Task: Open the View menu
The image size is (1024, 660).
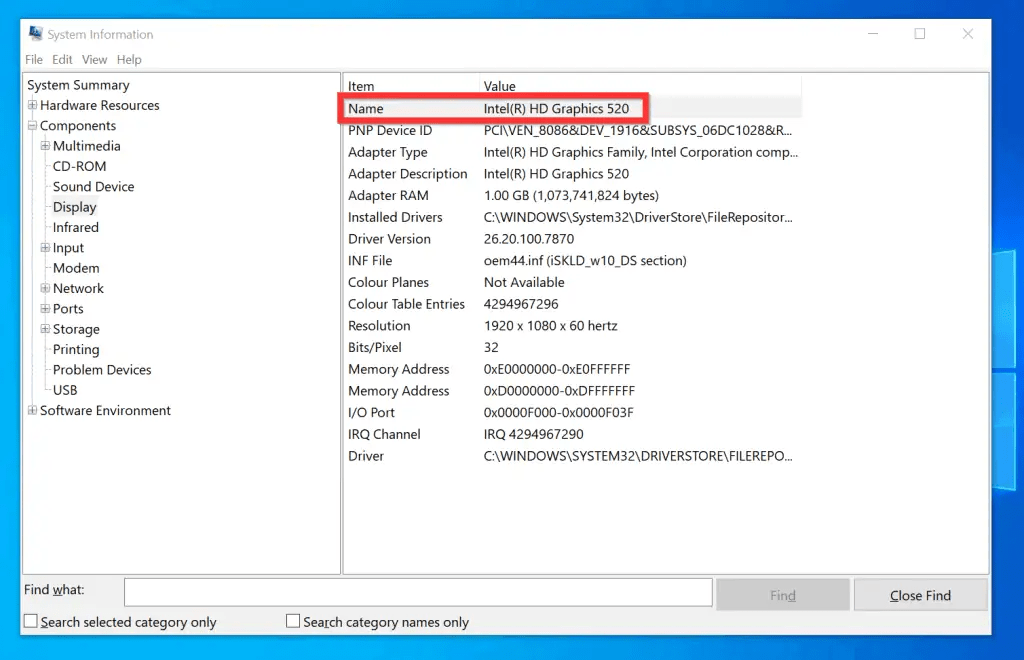Action: pos(94,59)
